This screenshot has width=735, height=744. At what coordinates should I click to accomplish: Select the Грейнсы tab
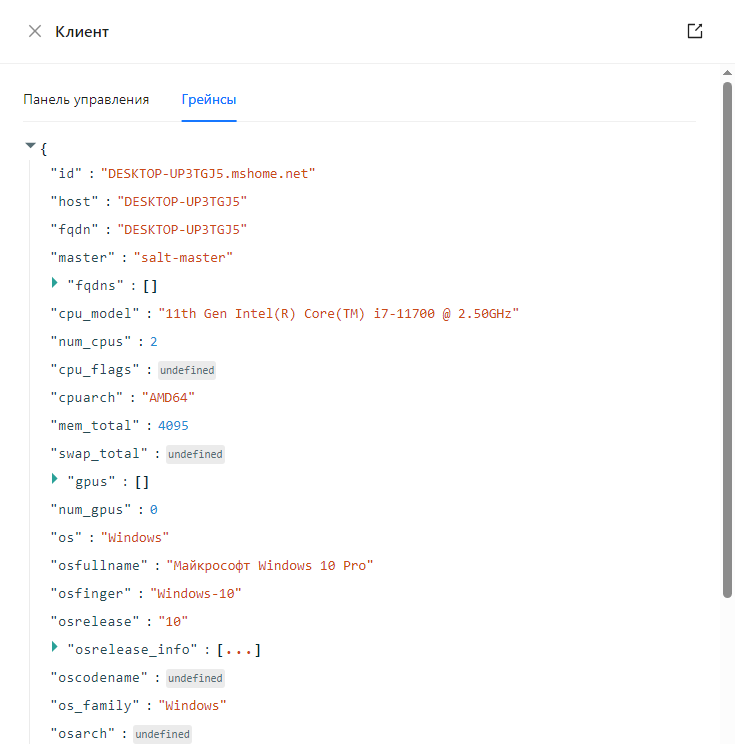(x=209, y=99)
